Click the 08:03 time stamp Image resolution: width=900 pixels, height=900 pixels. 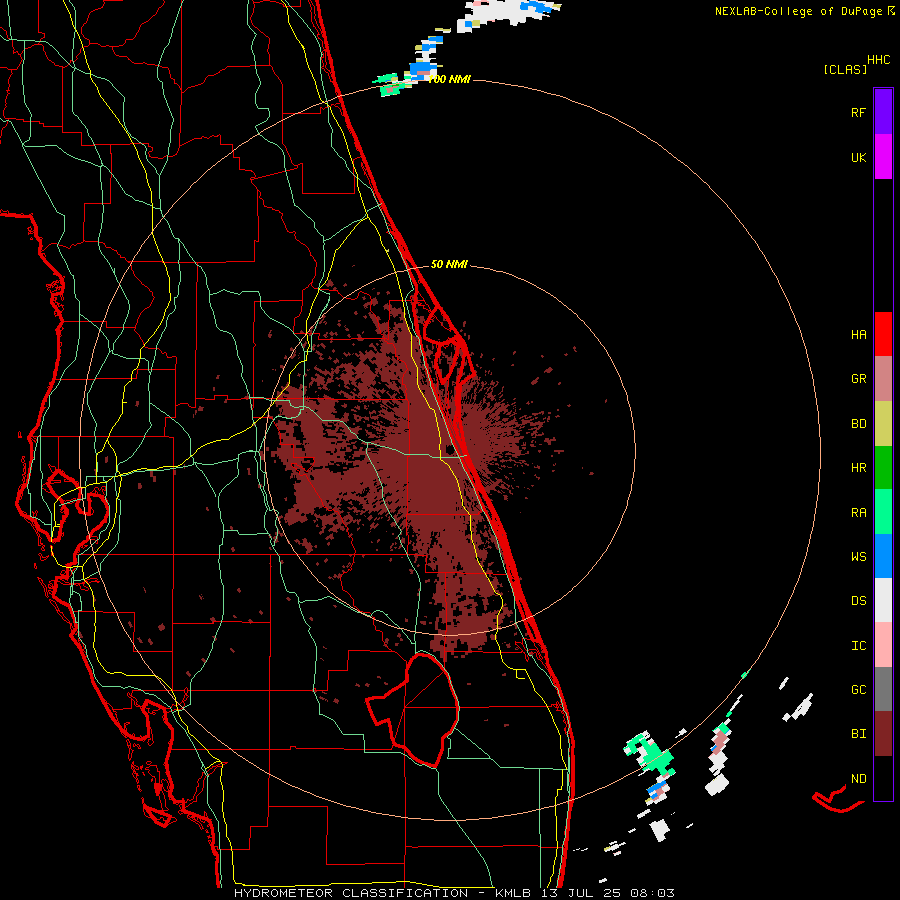pos(653,893)
